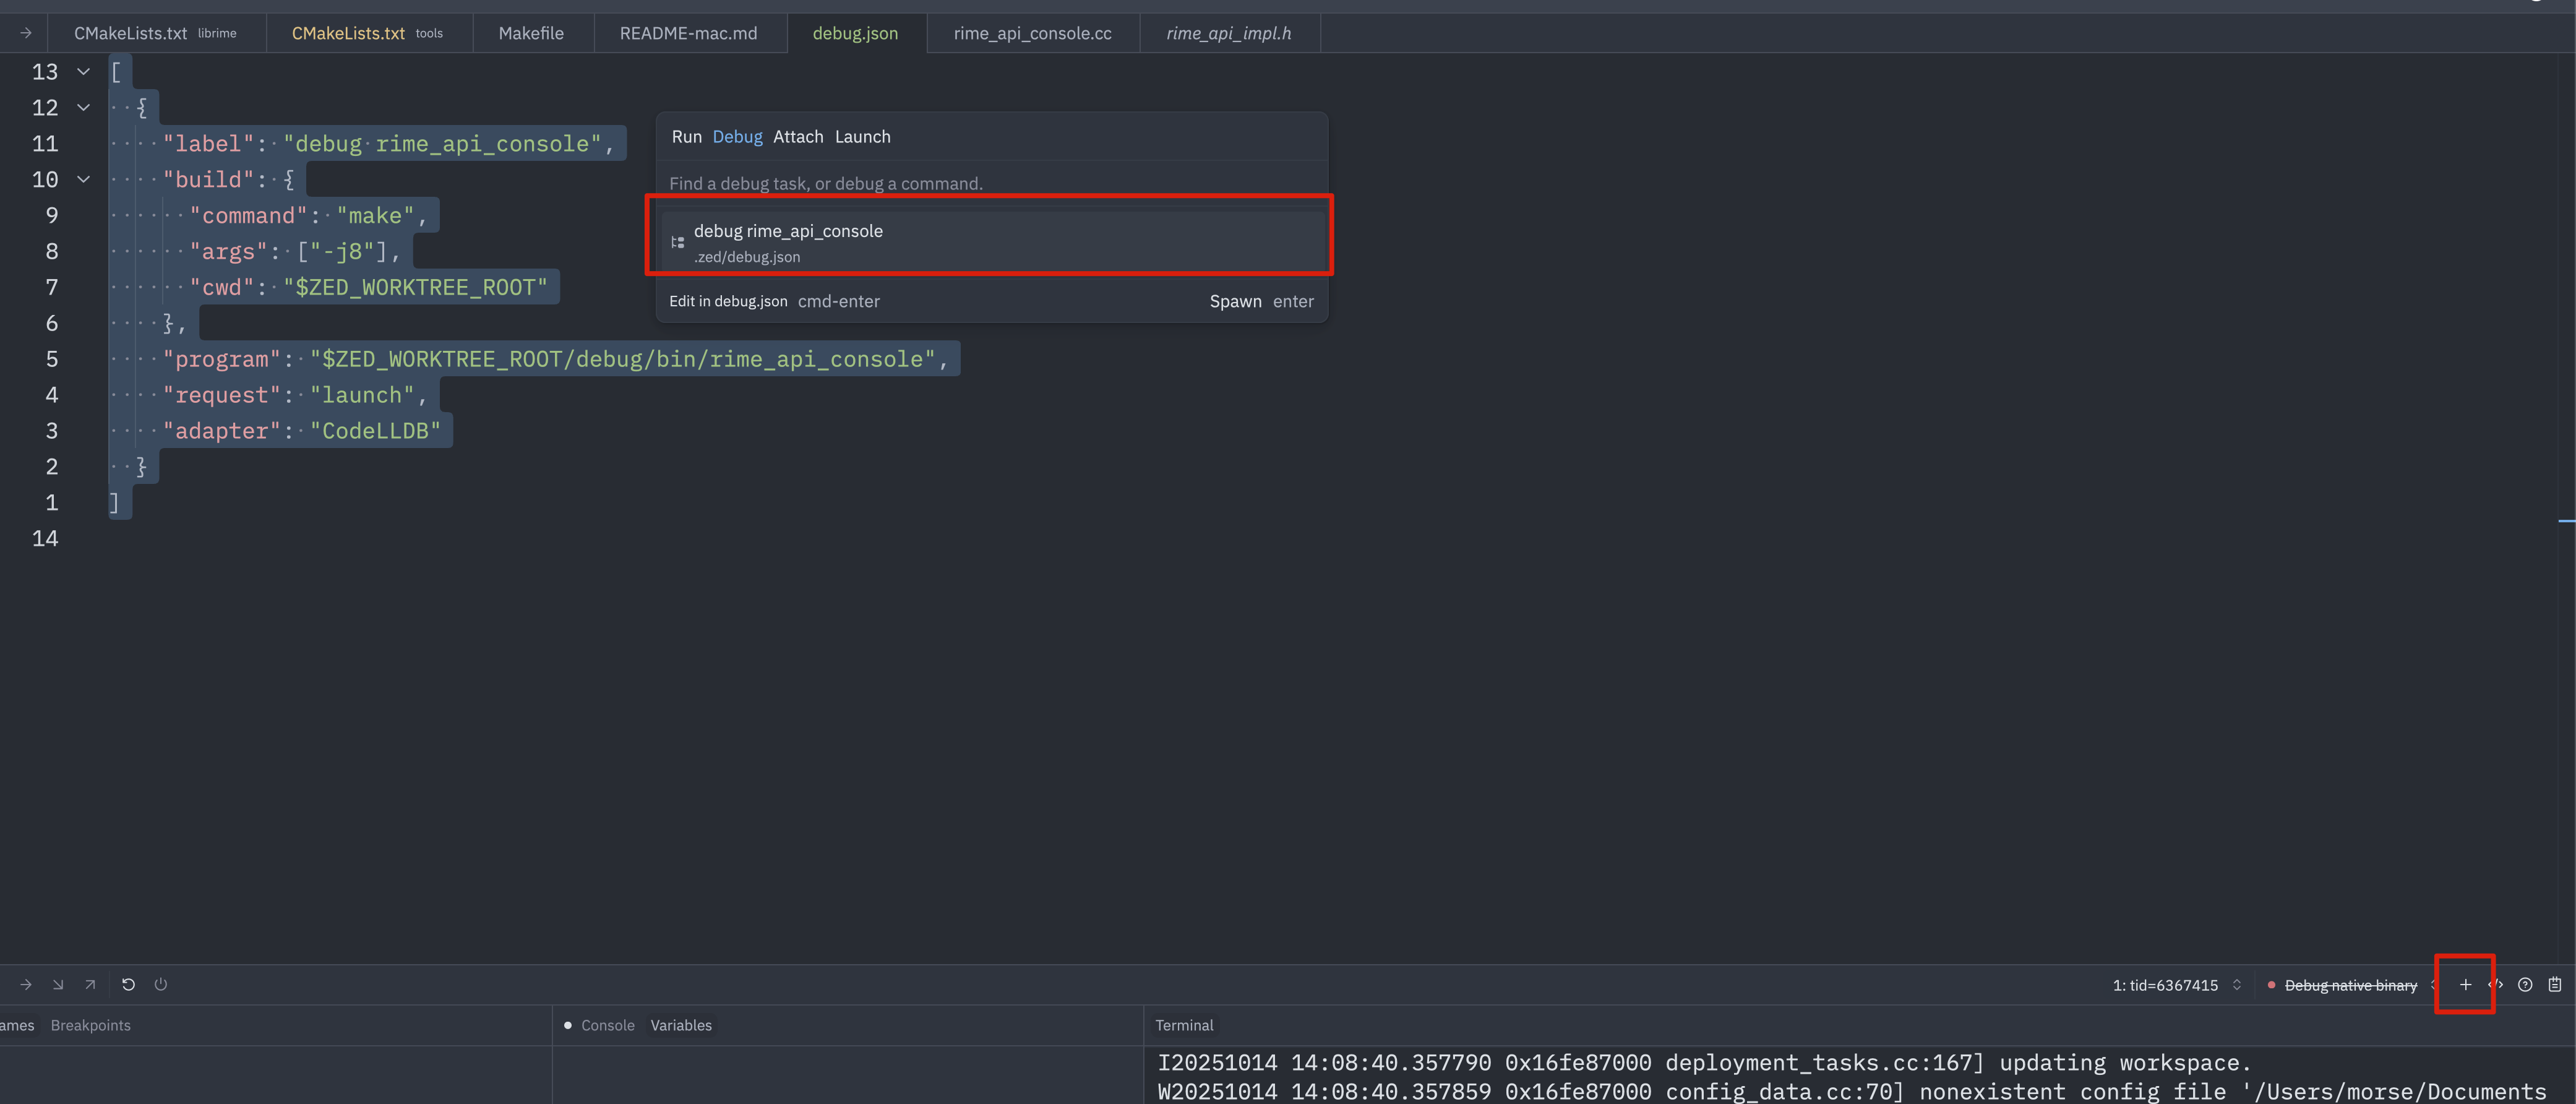Click Edit in debug.json
The width and height of the screenshot is (2576, 1104).
click(728, 301)
